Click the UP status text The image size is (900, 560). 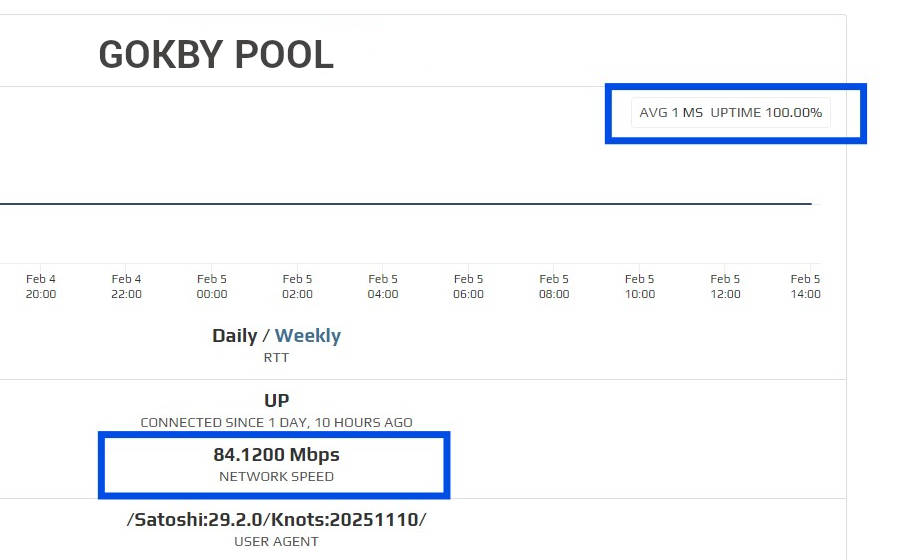point(276,401)
